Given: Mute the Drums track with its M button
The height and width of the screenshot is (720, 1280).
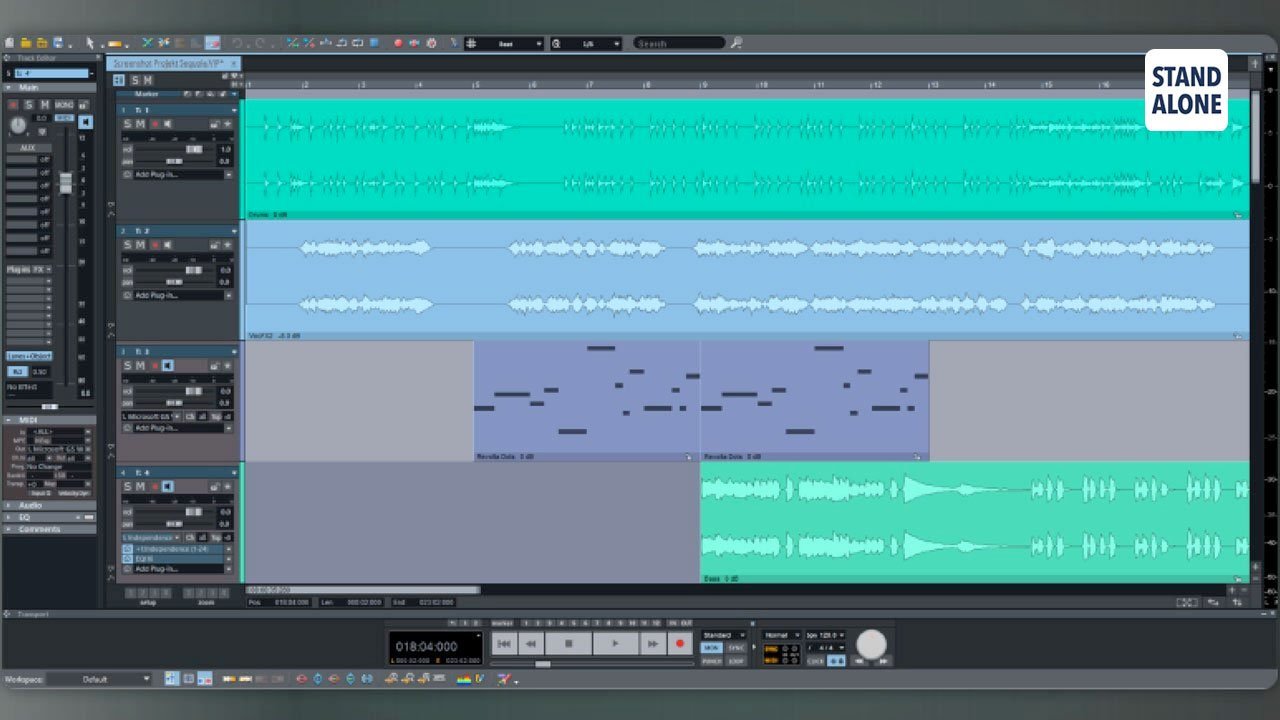Looking at the screenshot, I should coord(139,124).
